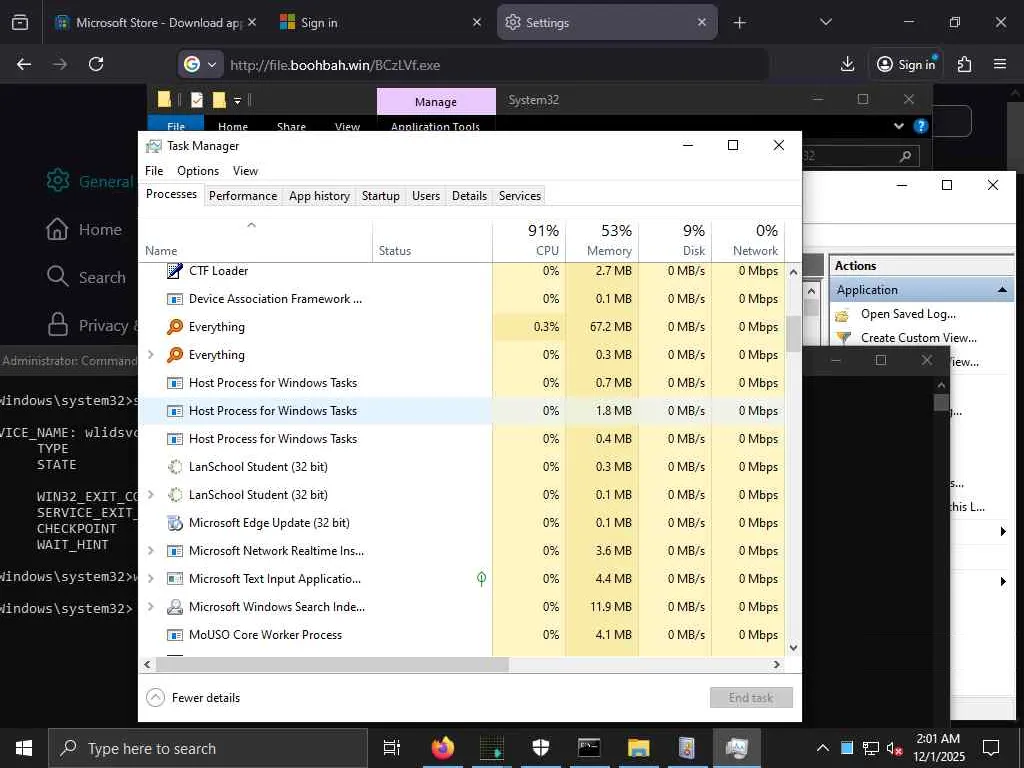This screenshot has height=768, width=1024.
Task: Click the Task View taskbar icon
Action: point(392,748)
